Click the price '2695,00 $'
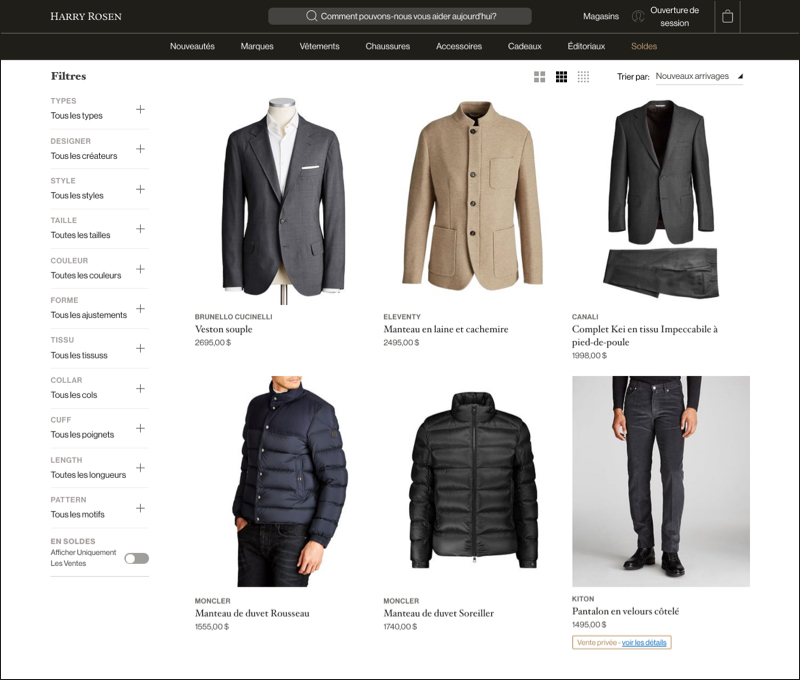 click(213, 343)
